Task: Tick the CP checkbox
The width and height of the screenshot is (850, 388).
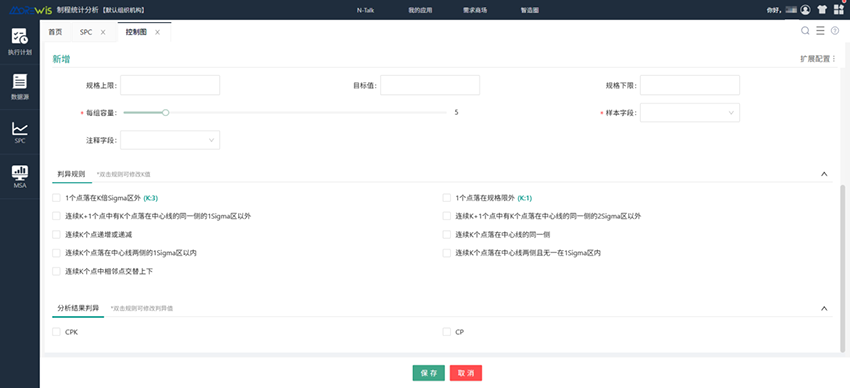Action: [447, 332]
